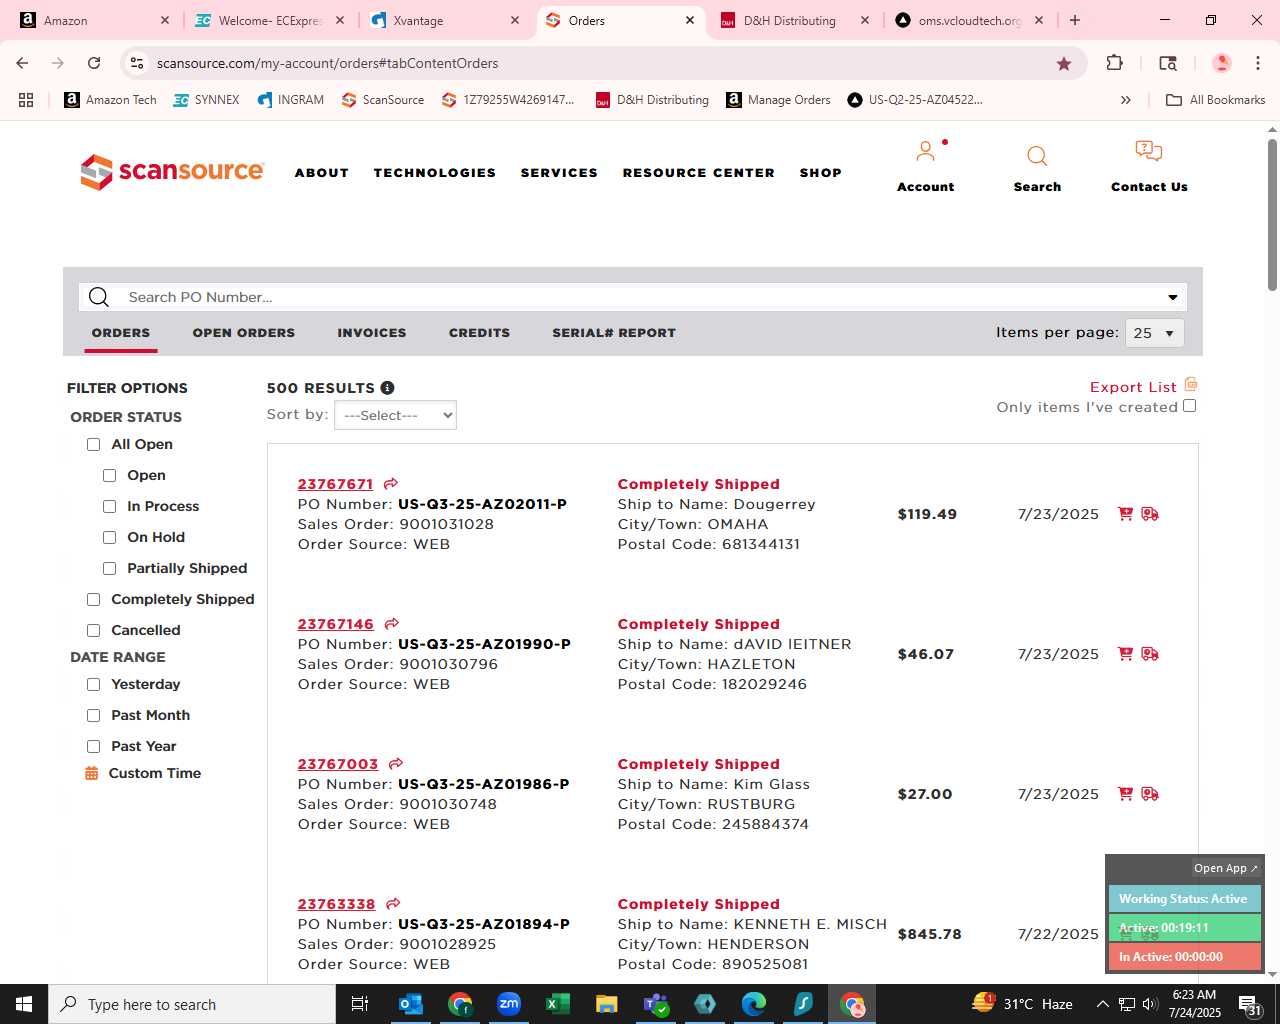
Task: Open File Explorer from the taskbar
Action: click(x=607, y=1004)
